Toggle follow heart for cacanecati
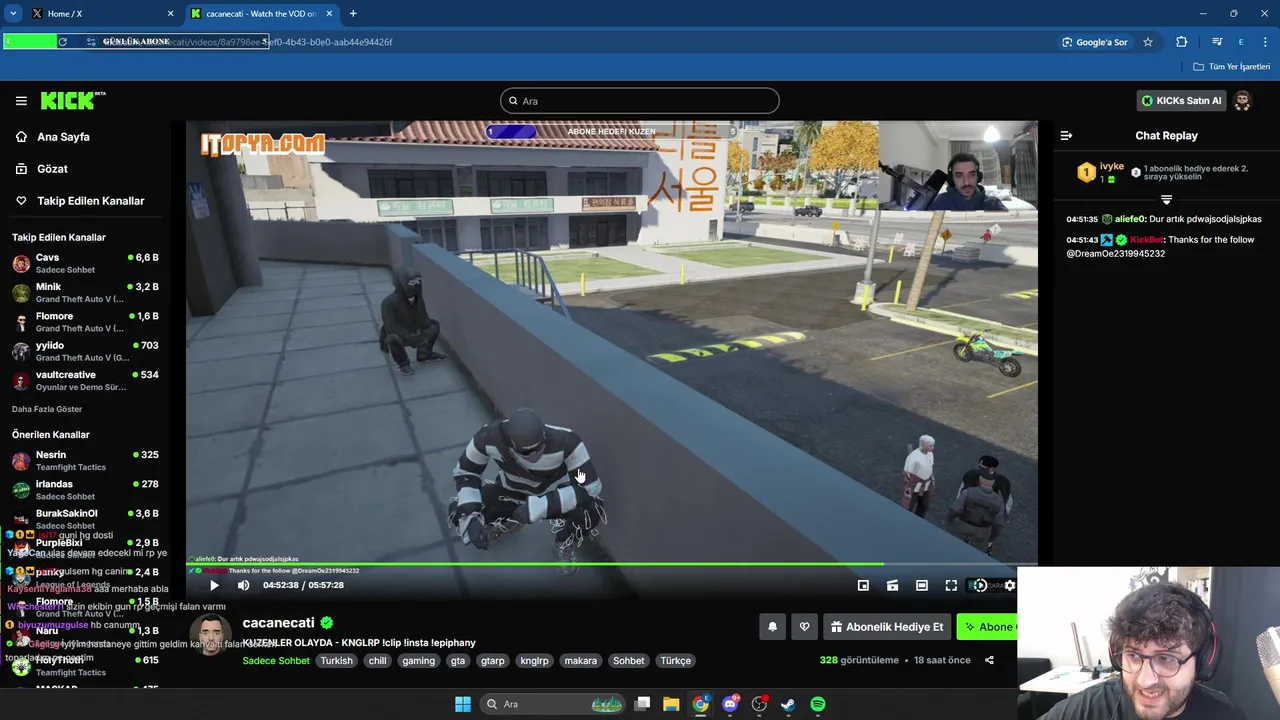 point(804,627)
